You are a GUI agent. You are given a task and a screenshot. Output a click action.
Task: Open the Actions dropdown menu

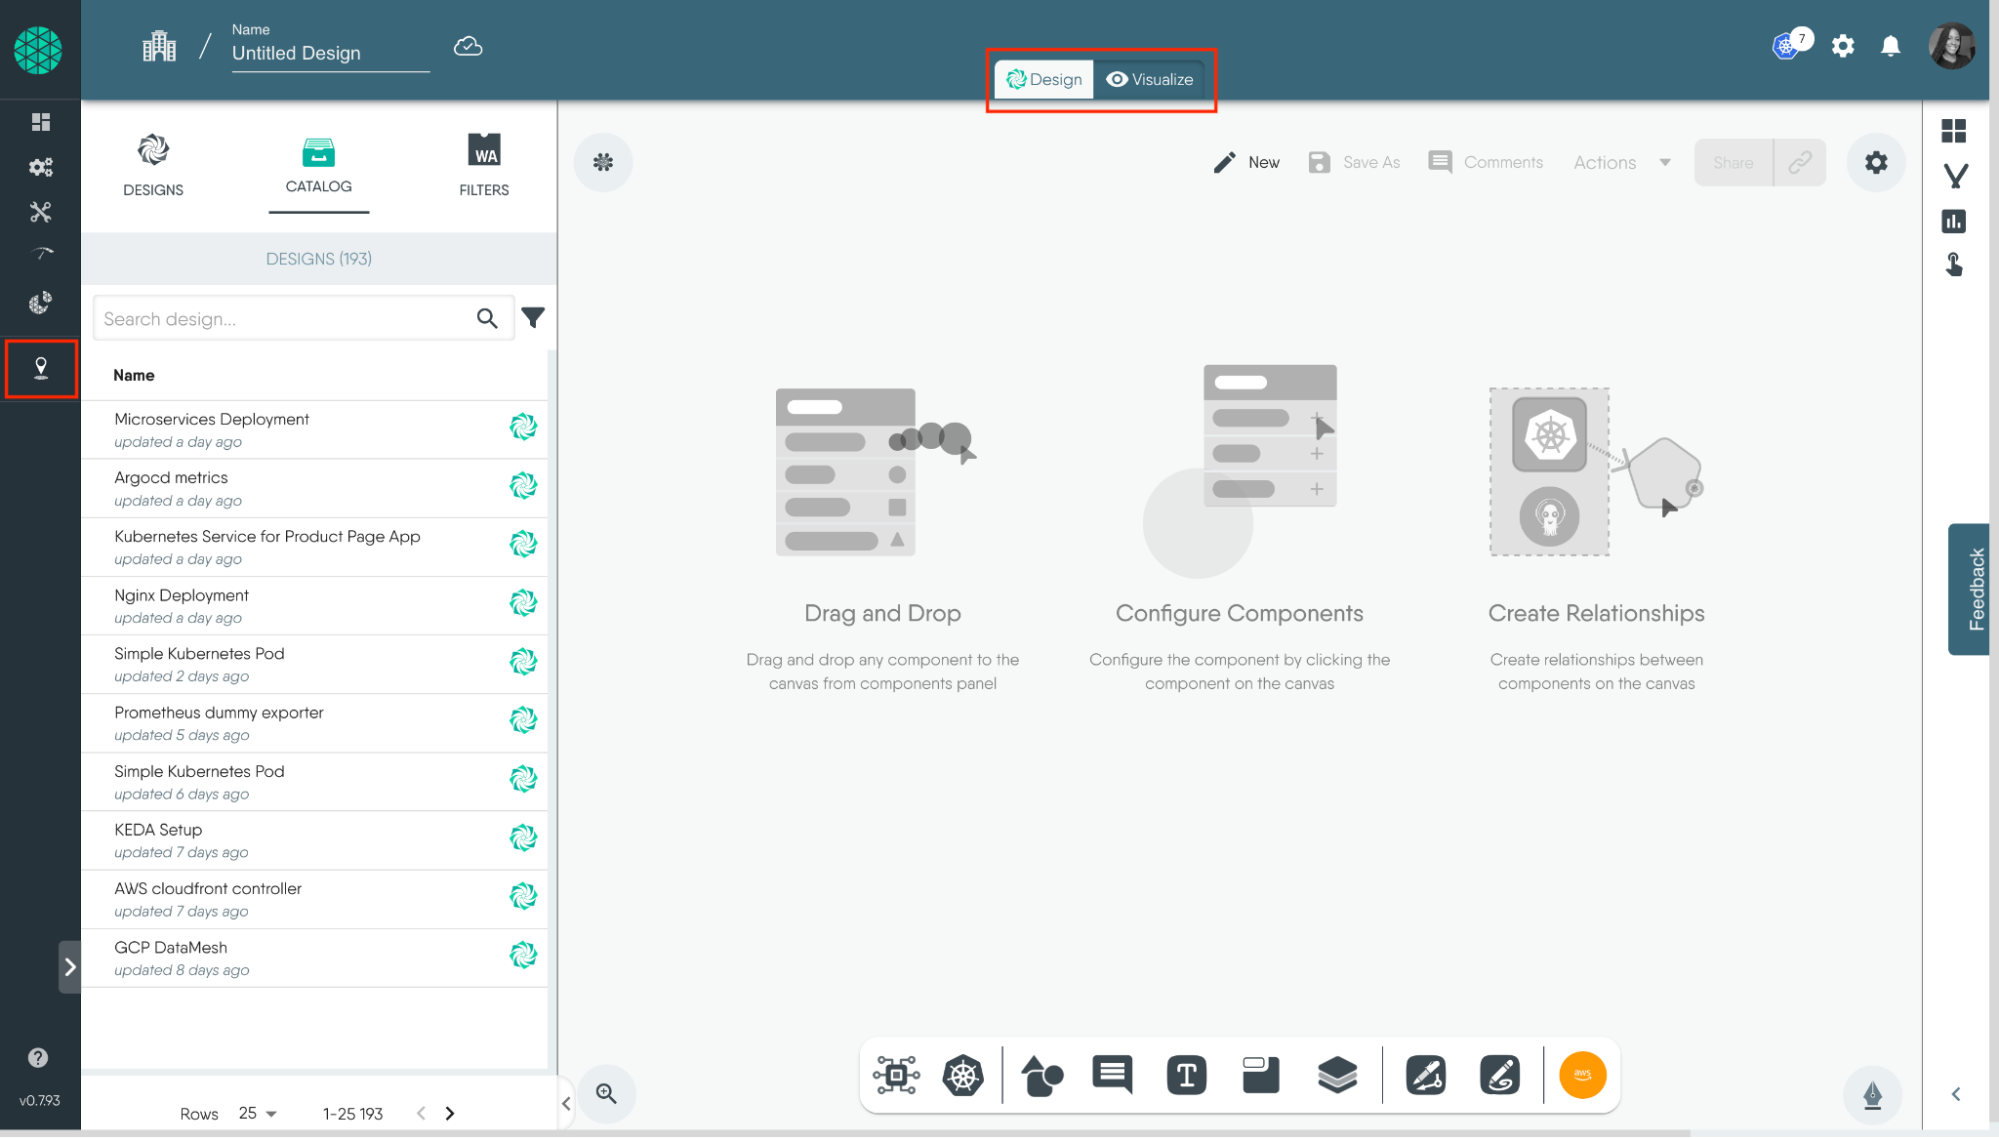[x=1621, y=162]
